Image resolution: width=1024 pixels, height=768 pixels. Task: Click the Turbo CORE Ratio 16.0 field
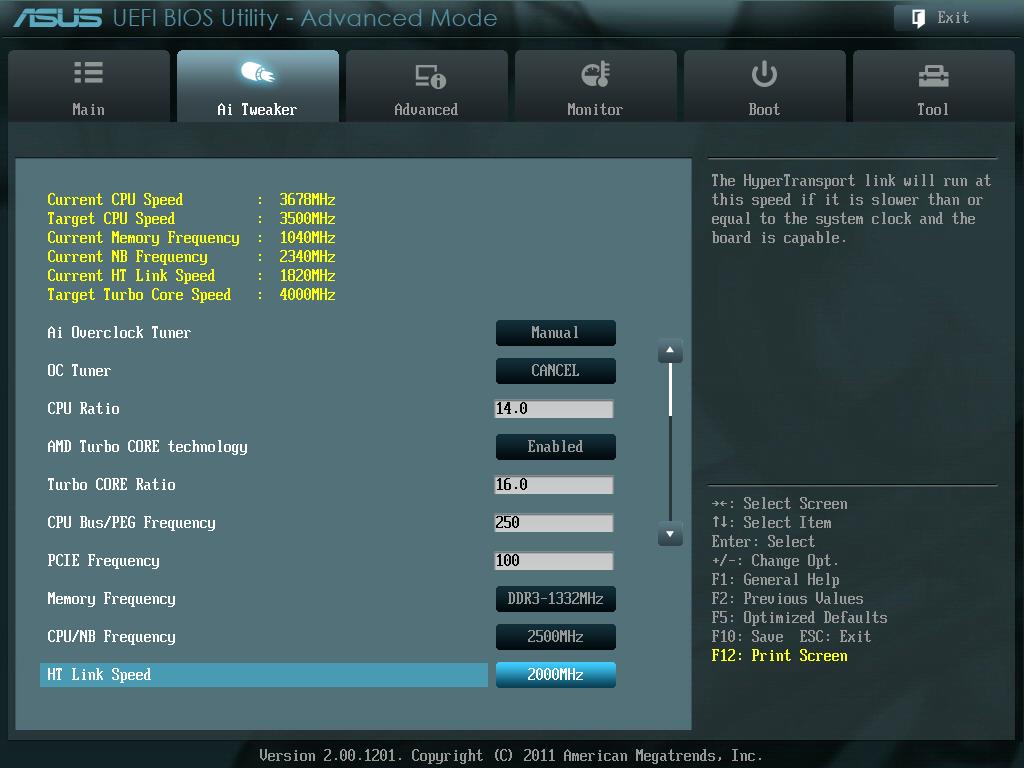point(554,485)
